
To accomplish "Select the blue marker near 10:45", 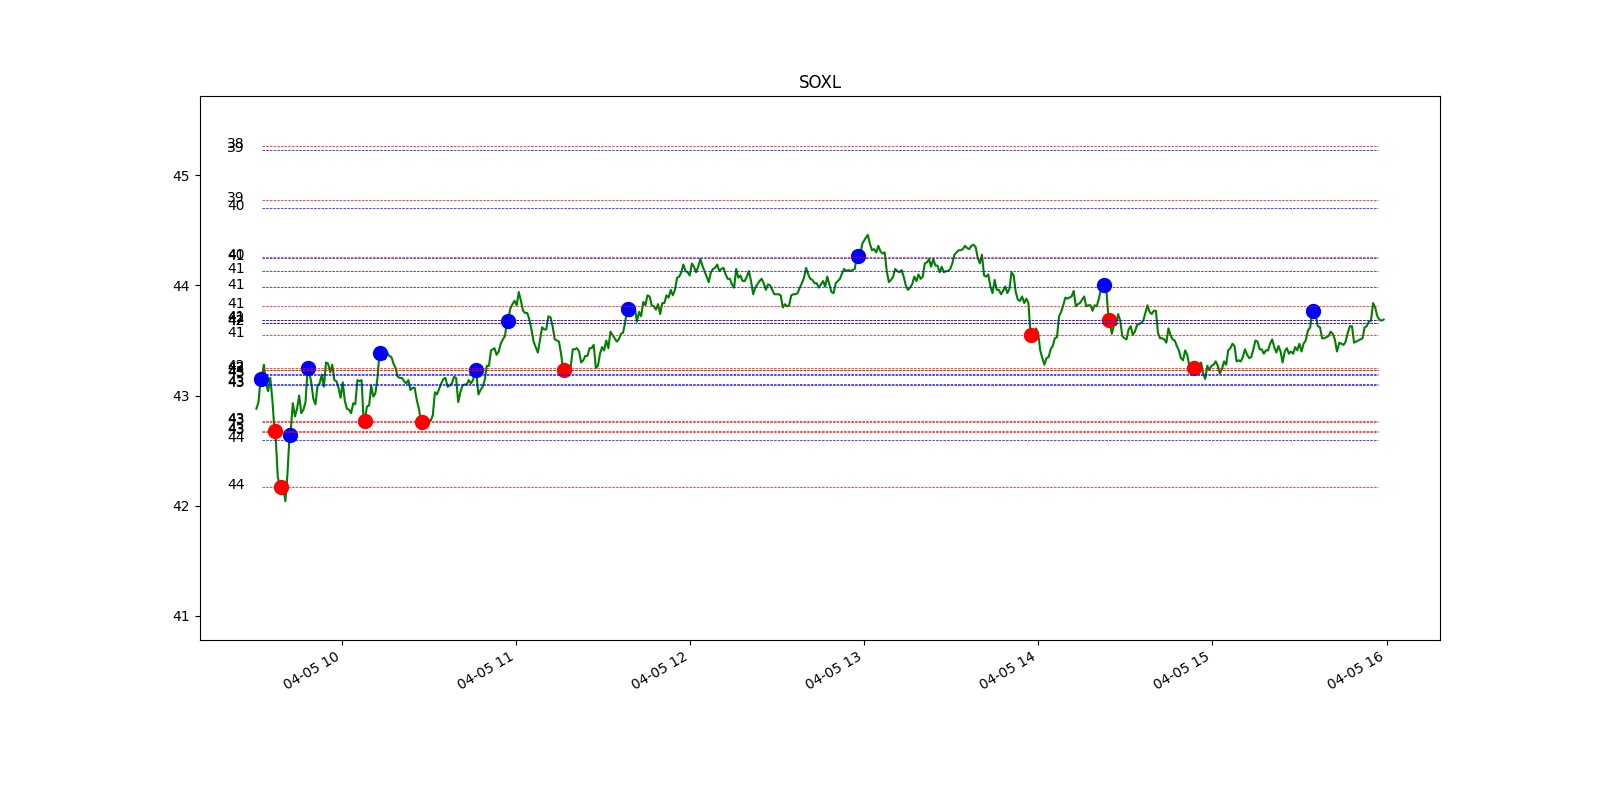I will pos(476,370).
